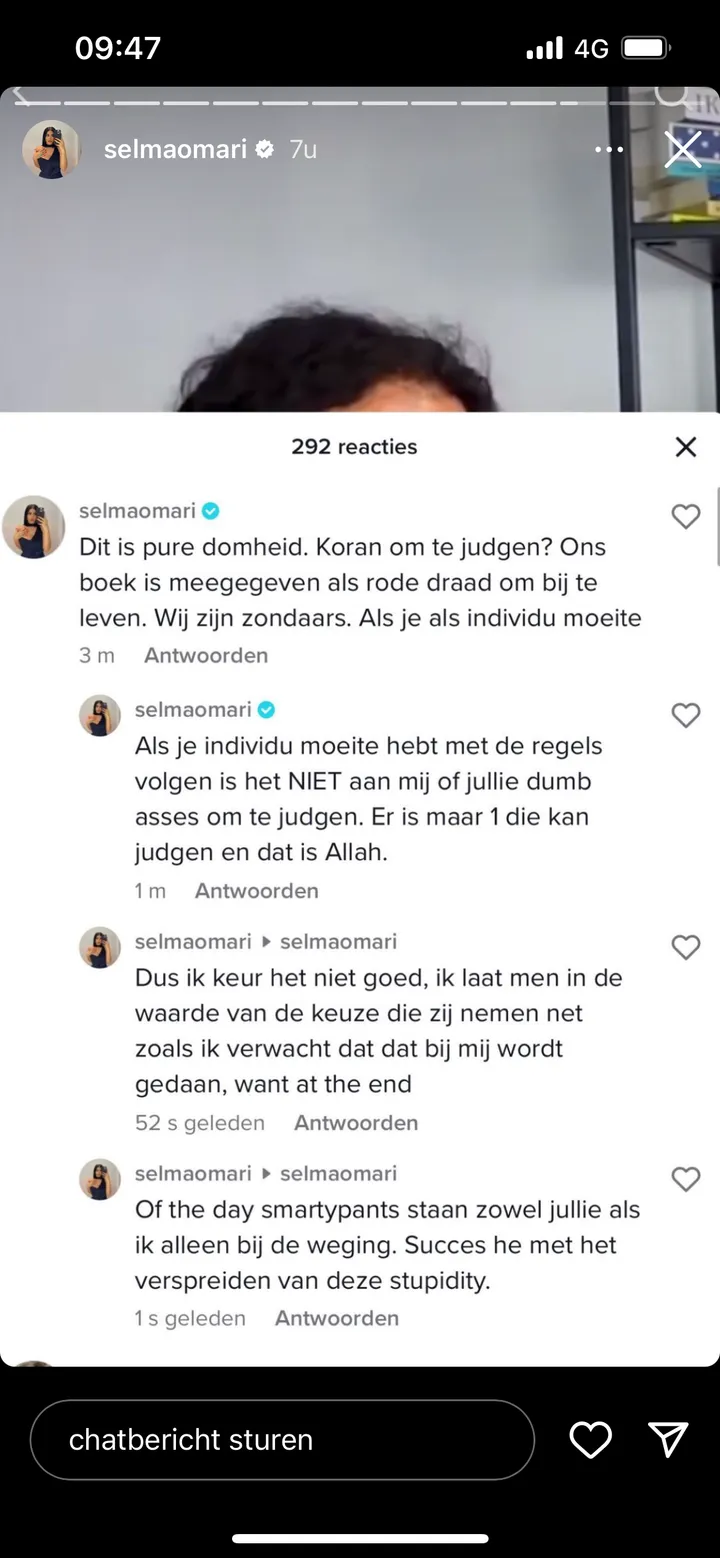Like the comment ending 'en dat is Allah'
The height and width of the screenshot is (1558, 720).
point(685,715)
